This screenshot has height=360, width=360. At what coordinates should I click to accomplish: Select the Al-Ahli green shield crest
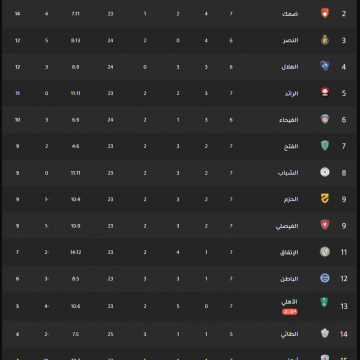(324, 302)
